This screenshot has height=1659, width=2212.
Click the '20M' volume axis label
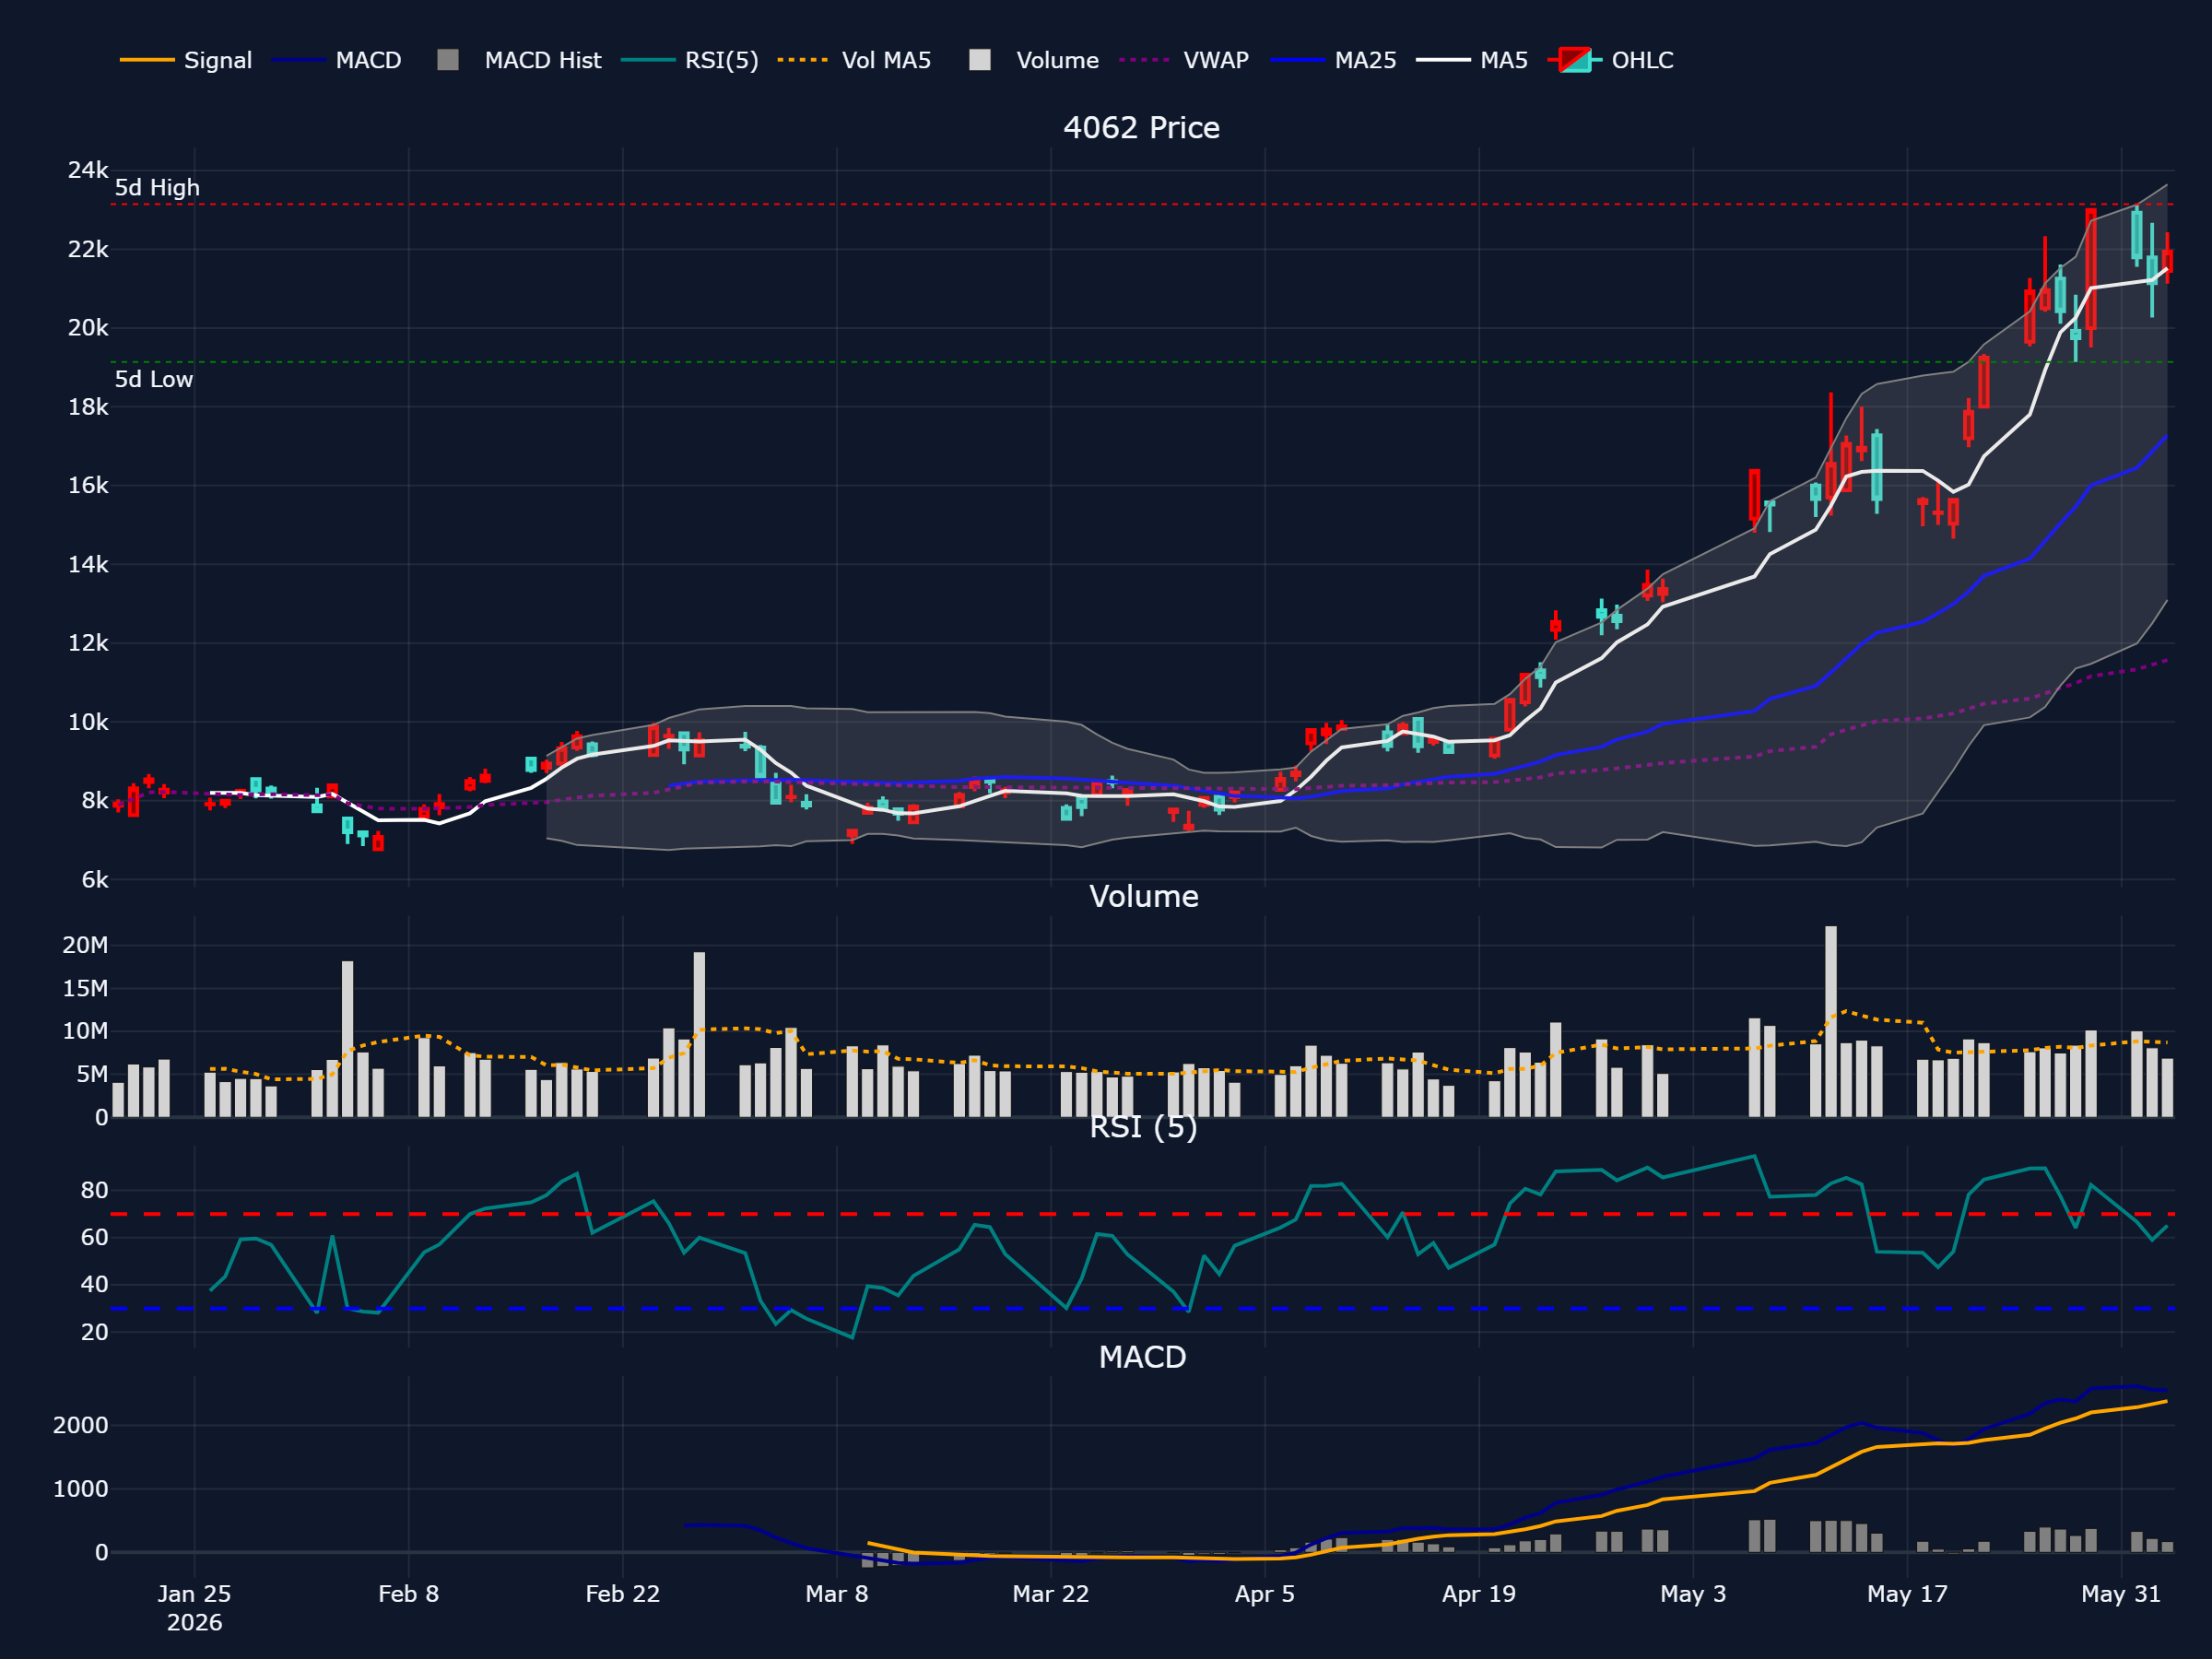pos(85,945)
